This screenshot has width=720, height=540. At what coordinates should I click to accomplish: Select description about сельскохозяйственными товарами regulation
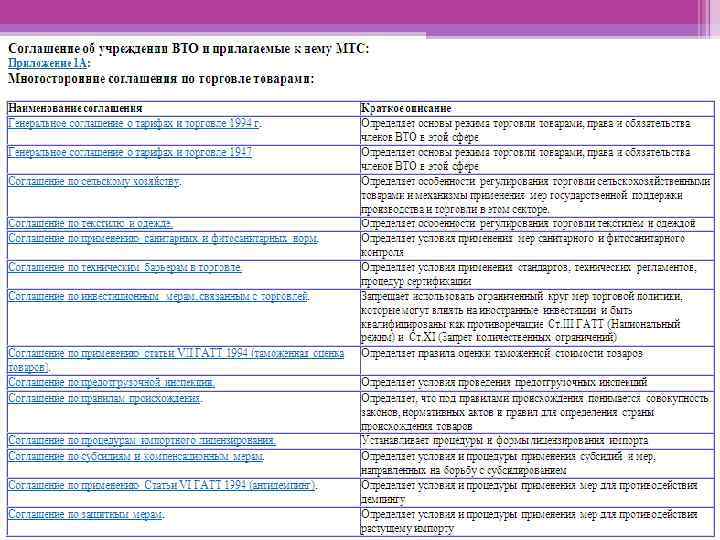coord(535,195)
